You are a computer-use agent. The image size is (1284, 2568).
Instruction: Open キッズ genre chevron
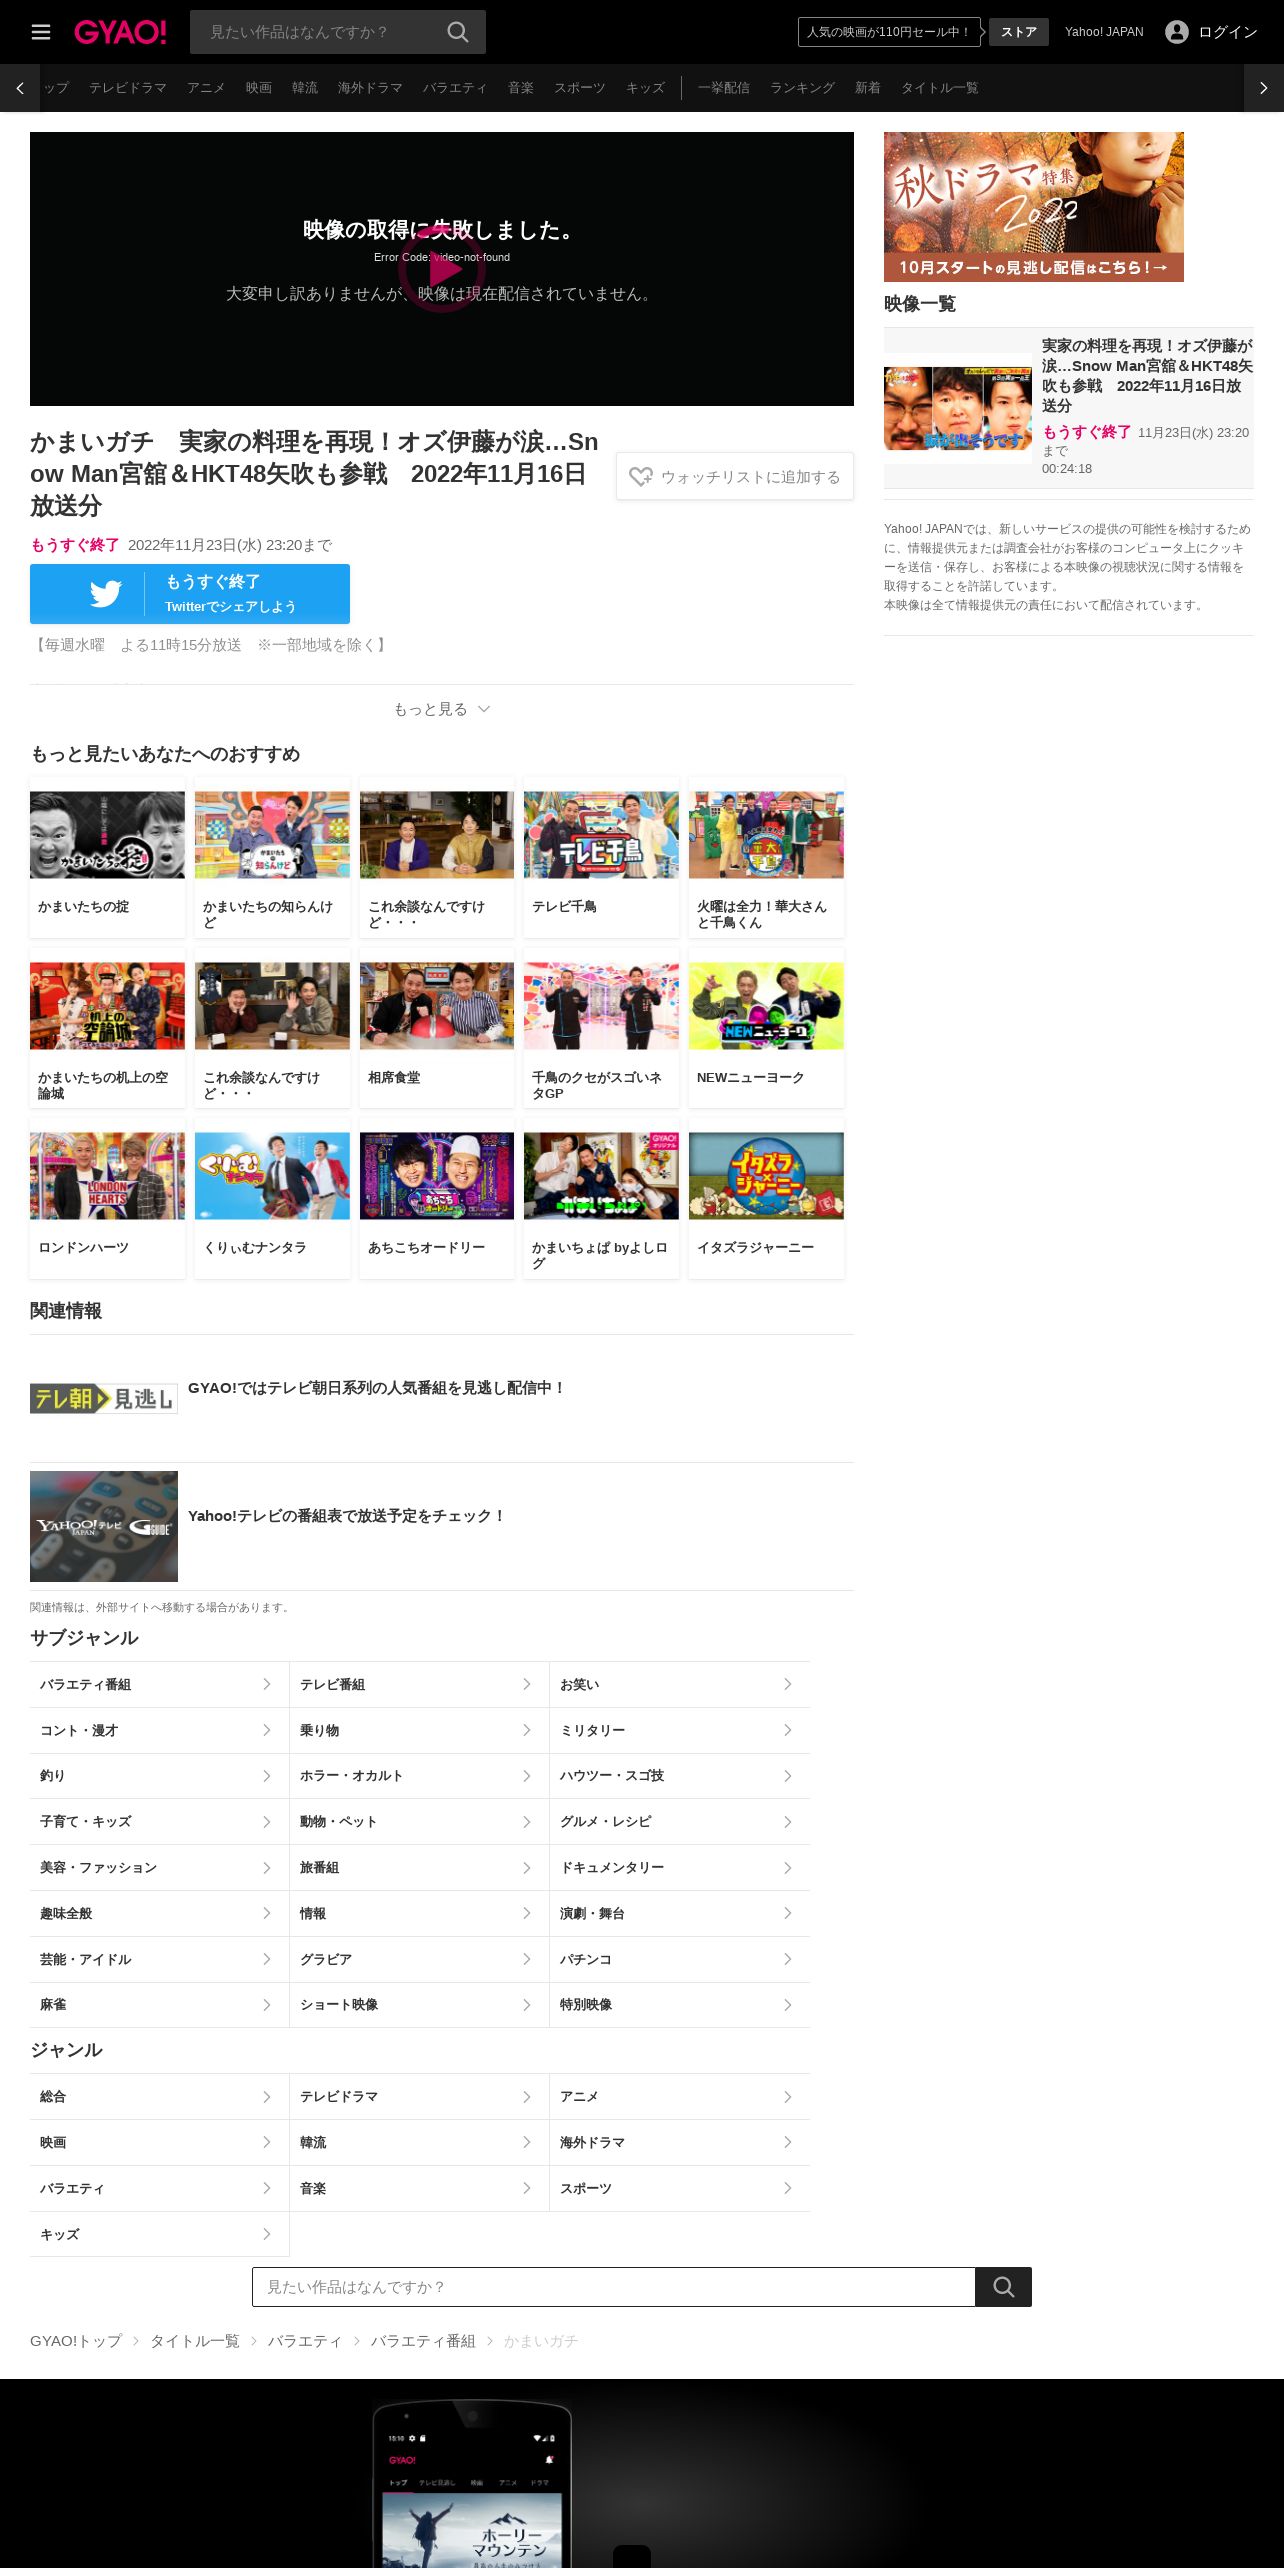(x=267, y=2234)
